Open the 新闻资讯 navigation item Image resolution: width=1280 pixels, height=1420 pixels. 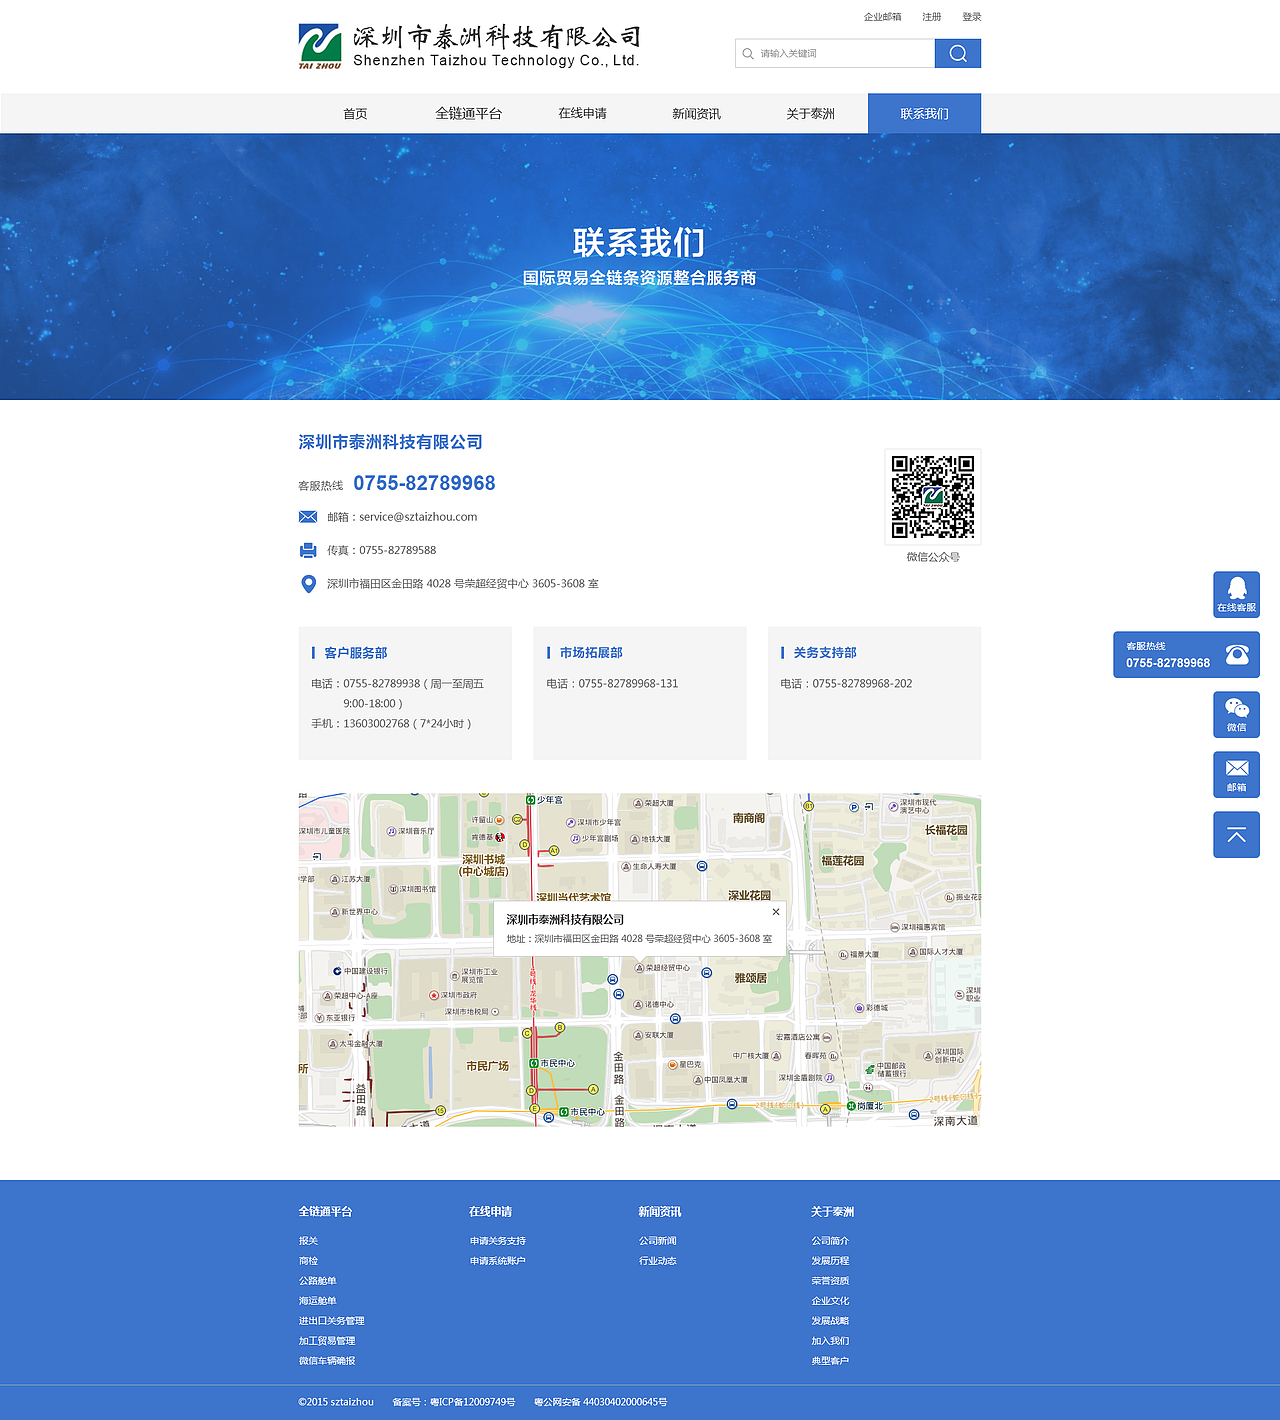point(696,113)
